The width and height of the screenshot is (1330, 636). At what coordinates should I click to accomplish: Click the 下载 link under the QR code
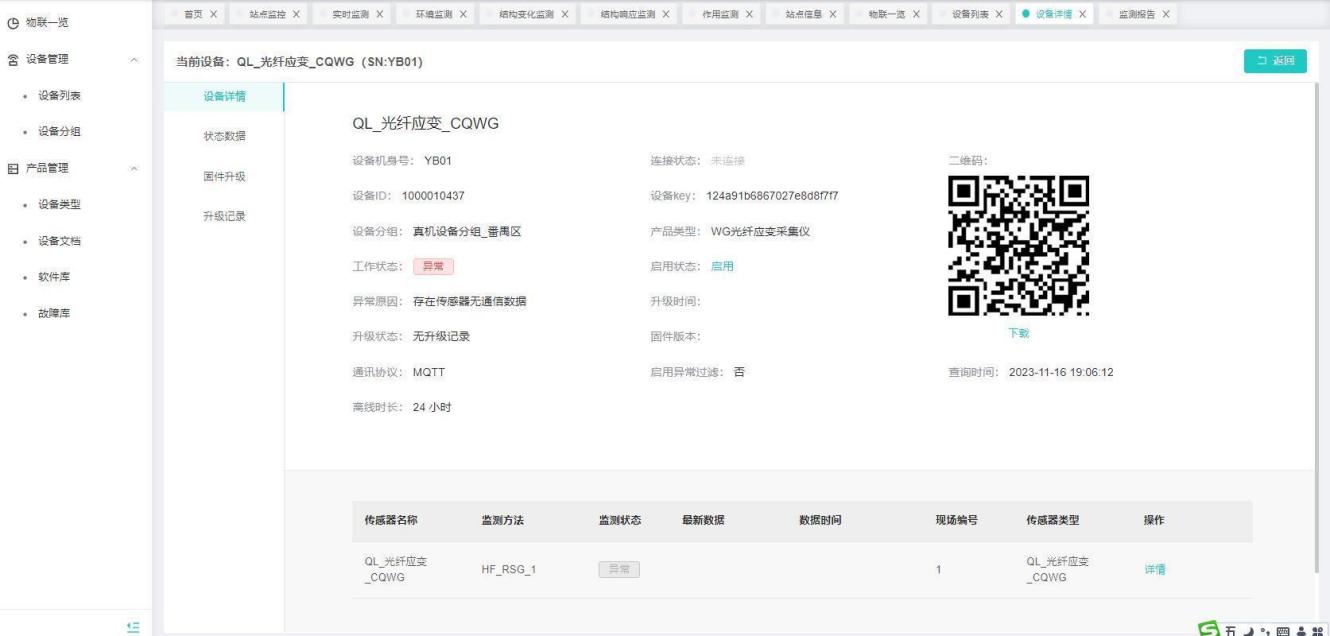click(x=1017, y=332)
